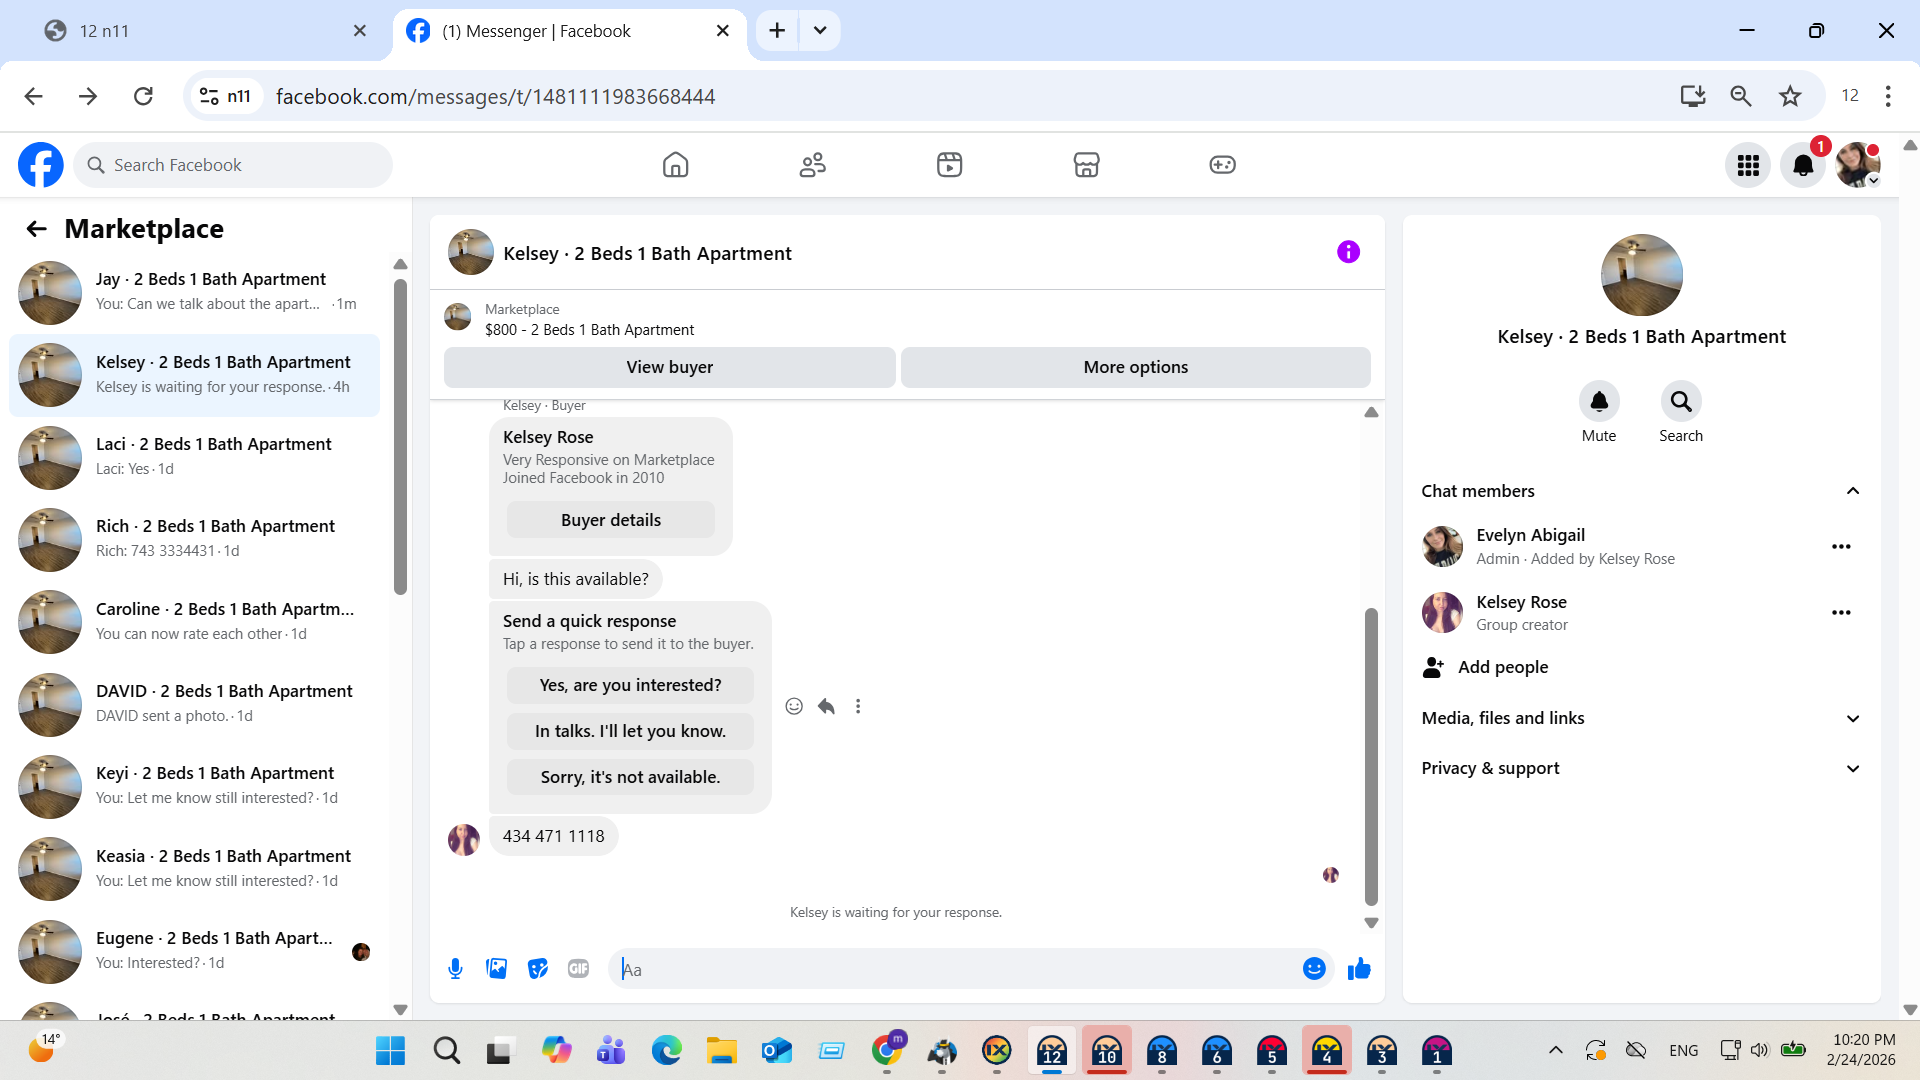Attach a photo using the image icon
This screenshot has width=1920, height=1080.
[x=496, y=968]
